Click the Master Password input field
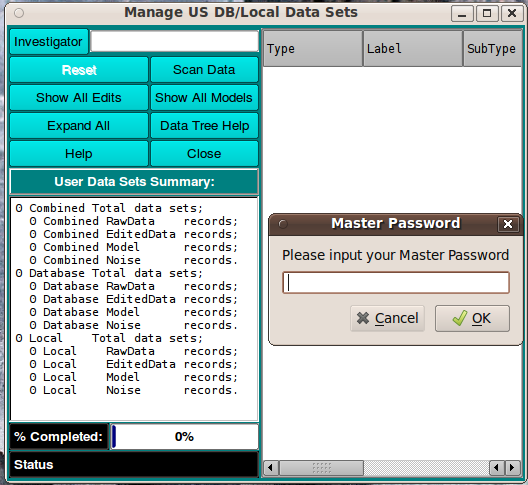The height and width of the screenshot is (485, 528). (396, 283)
